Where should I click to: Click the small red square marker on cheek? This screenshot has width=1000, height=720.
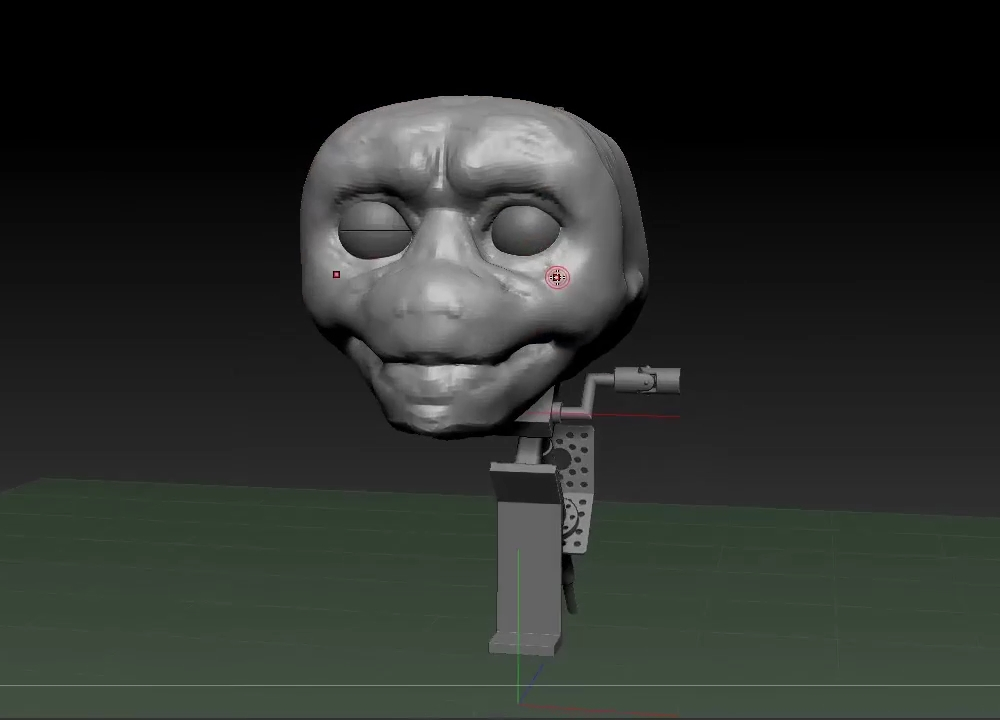click(337, 275)
